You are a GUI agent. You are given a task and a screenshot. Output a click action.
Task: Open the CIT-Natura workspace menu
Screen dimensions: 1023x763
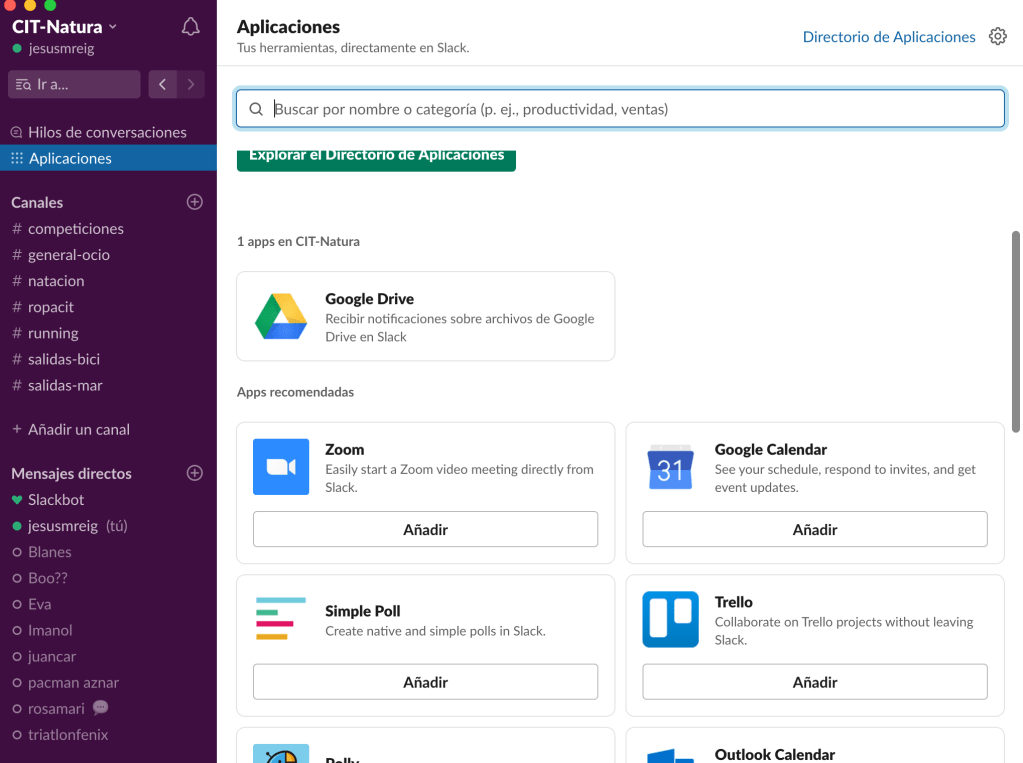[60, 27]
